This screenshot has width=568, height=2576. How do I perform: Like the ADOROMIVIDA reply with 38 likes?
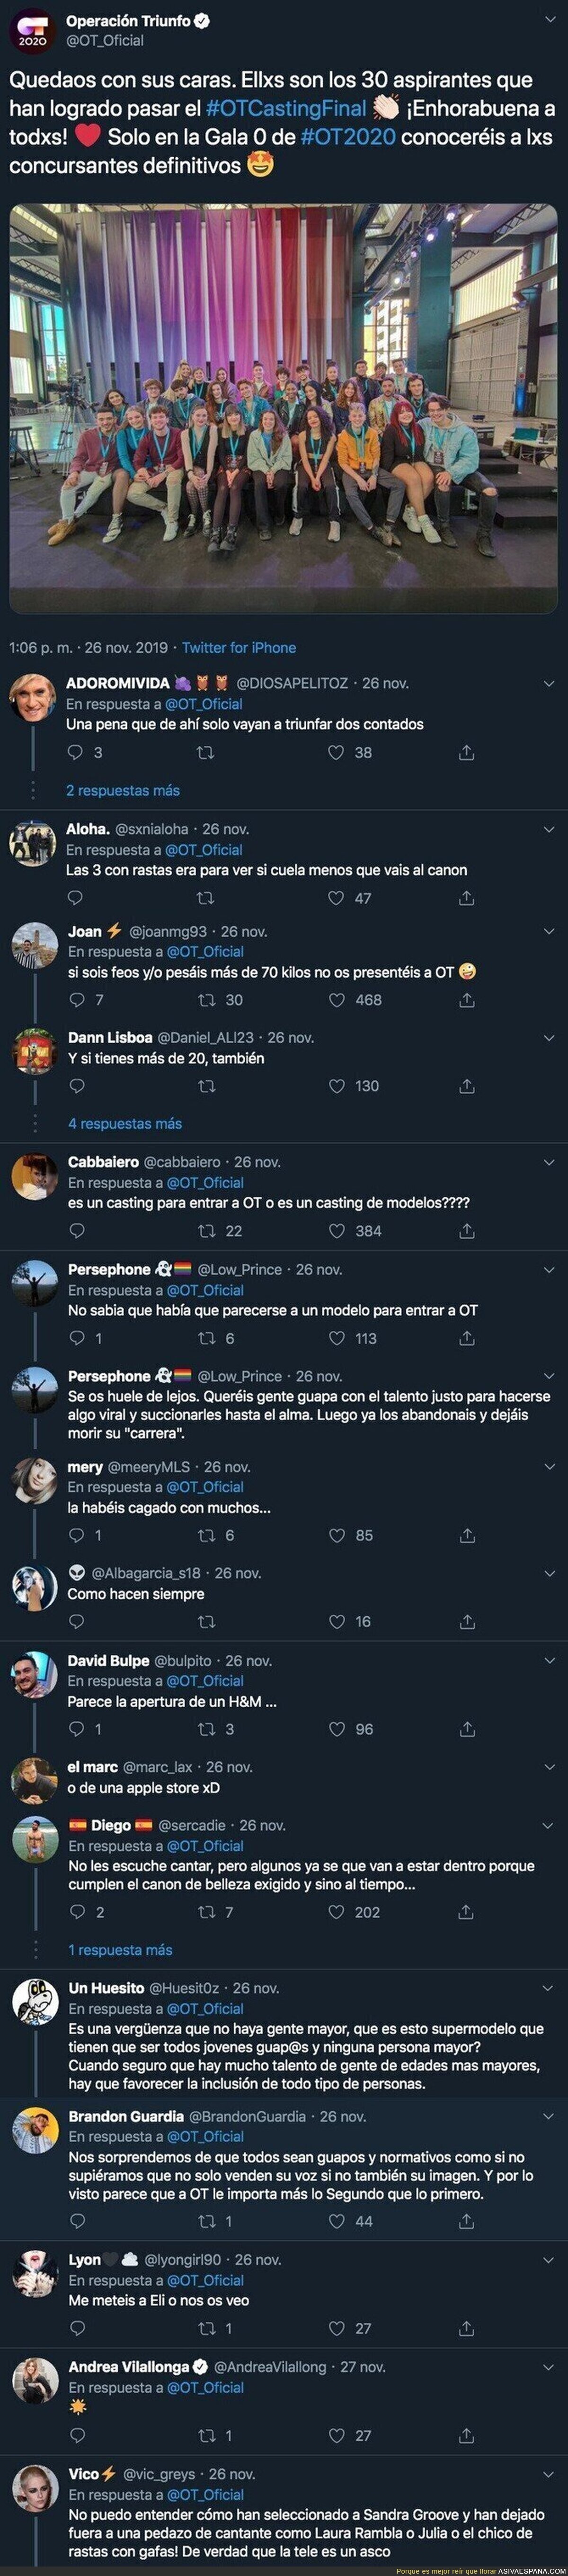tap(337, 752)
